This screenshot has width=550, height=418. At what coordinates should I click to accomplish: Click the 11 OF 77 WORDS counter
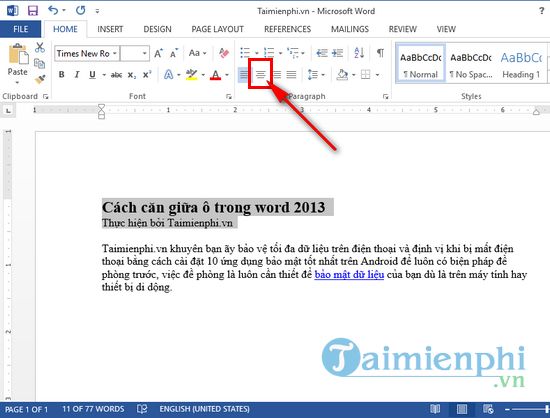93,409
